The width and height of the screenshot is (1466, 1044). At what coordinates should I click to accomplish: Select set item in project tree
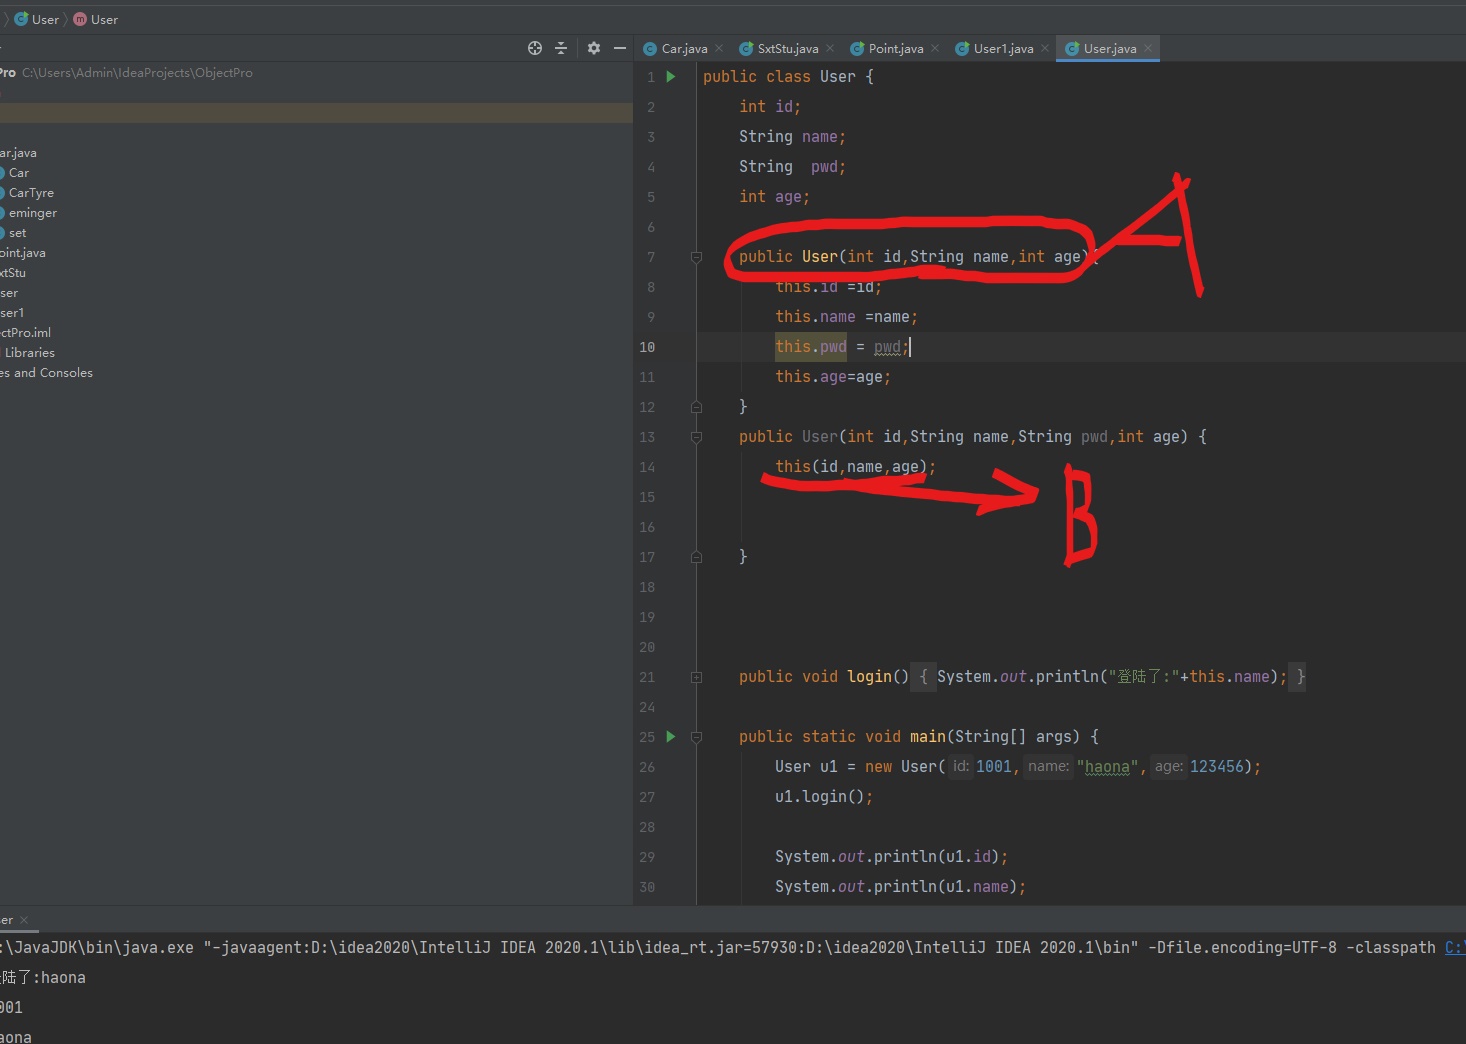tap(17, 233)
